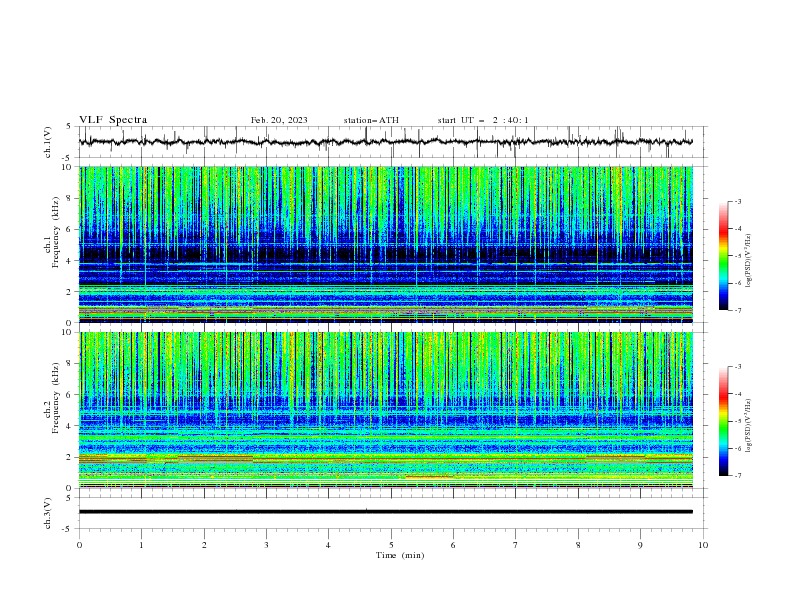Select the "Feb. 20, 2023" date text
The width and height of the screenshot is (792, 612).
279,120
